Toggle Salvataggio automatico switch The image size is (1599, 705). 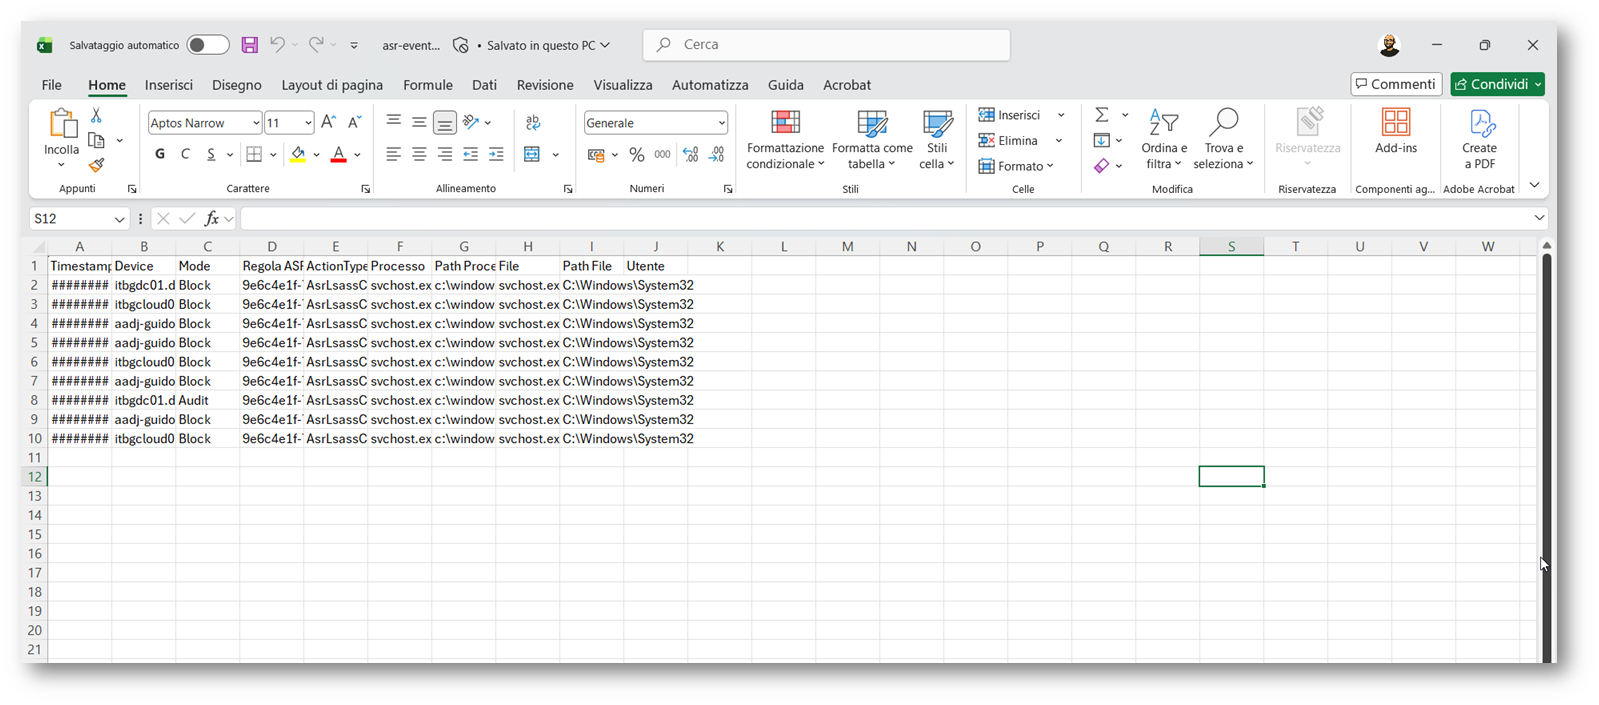click(208, 45)
